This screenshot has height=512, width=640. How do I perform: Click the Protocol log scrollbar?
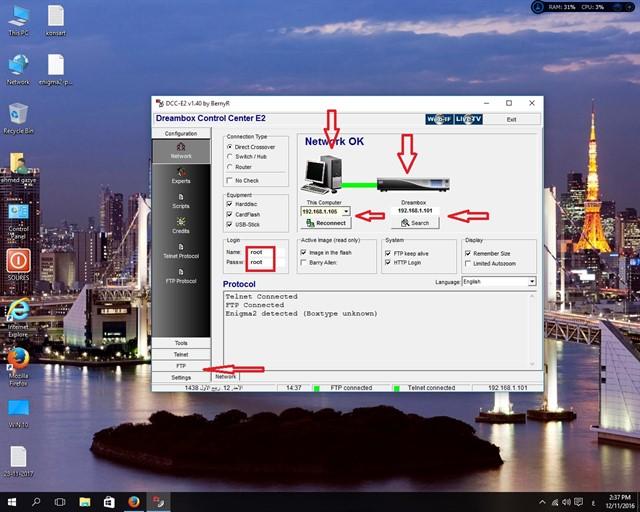tap(532, 330)
